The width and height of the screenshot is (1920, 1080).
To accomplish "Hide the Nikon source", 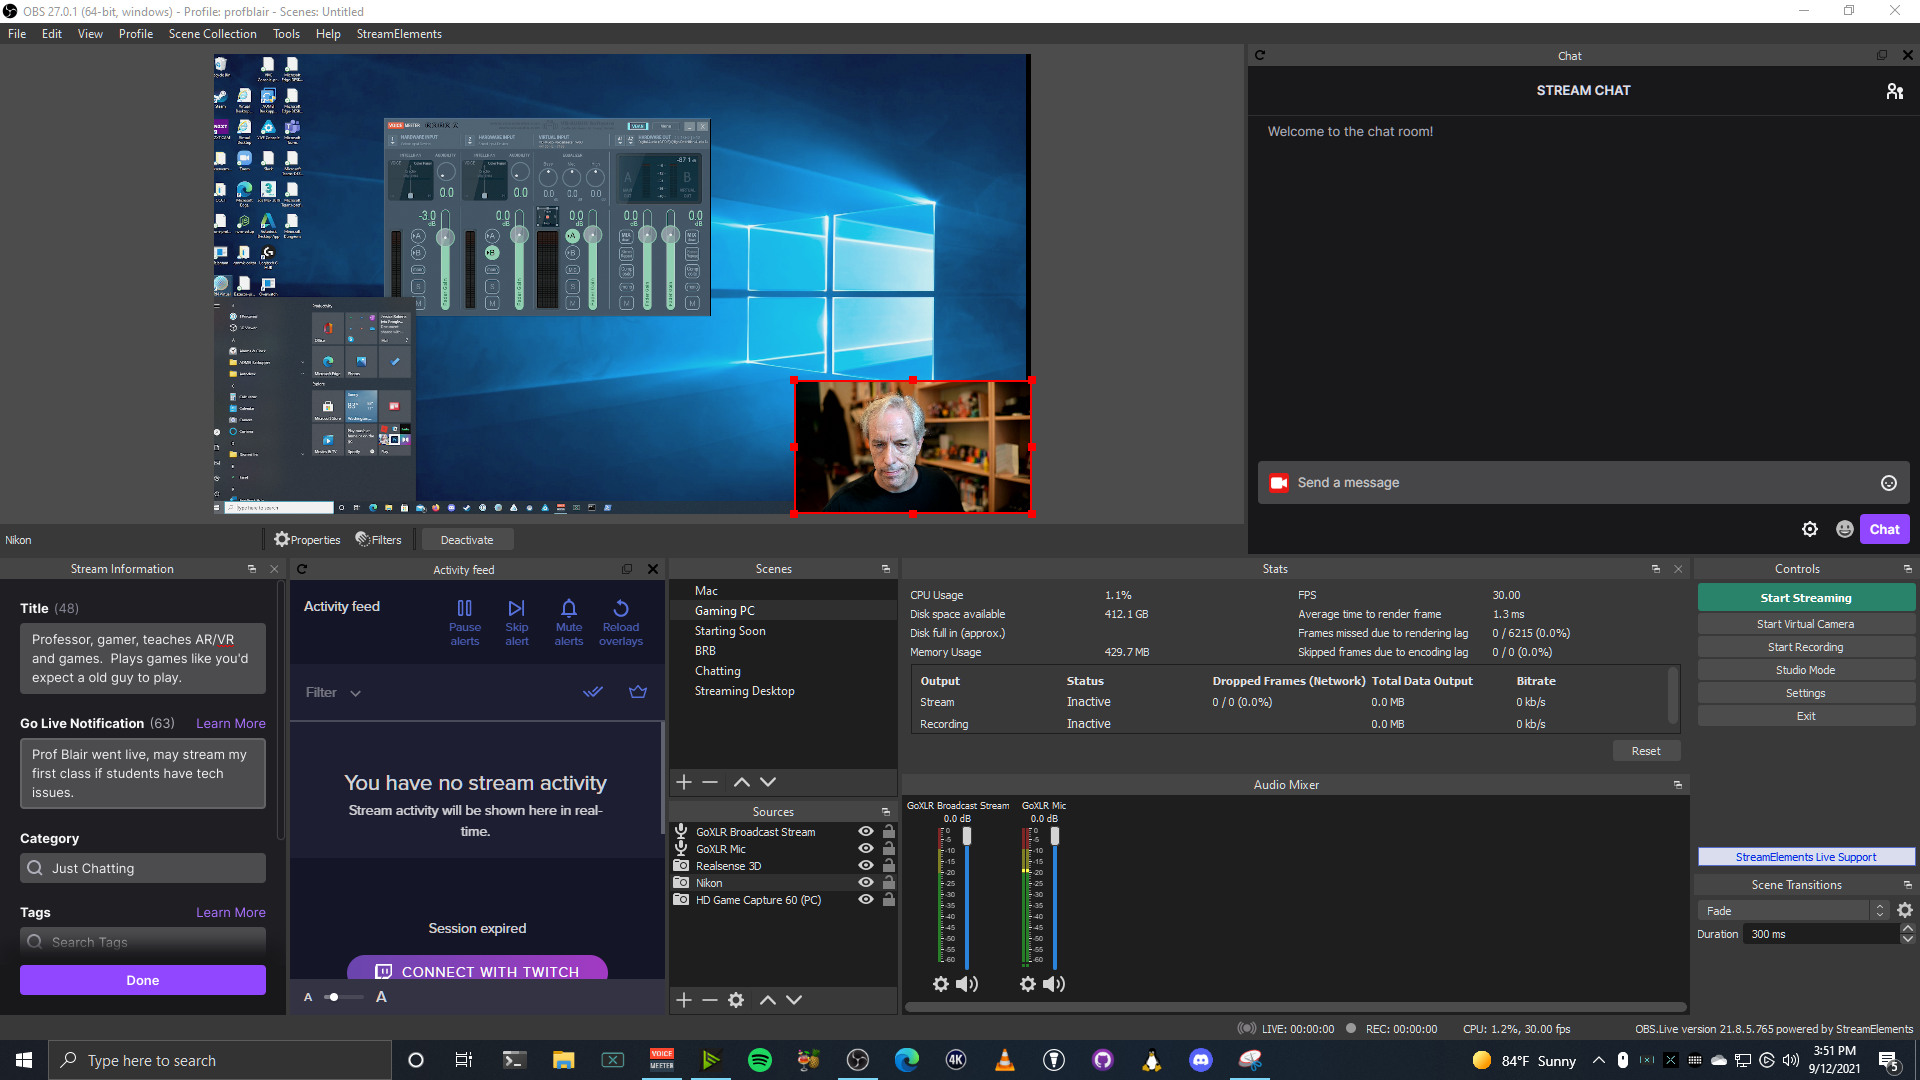I will (x=866, y=882).
